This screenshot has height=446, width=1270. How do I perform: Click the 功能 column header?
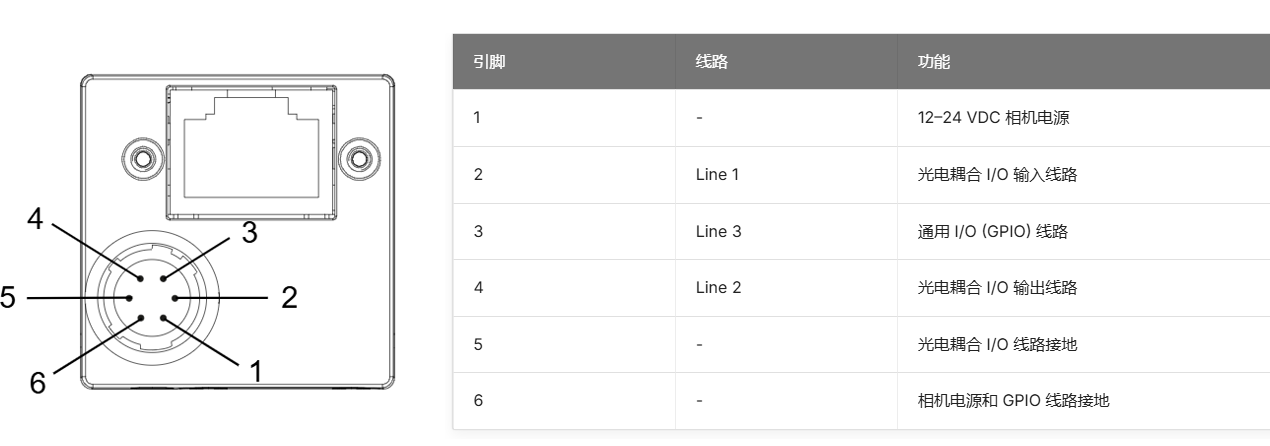[x=934, y=62]
